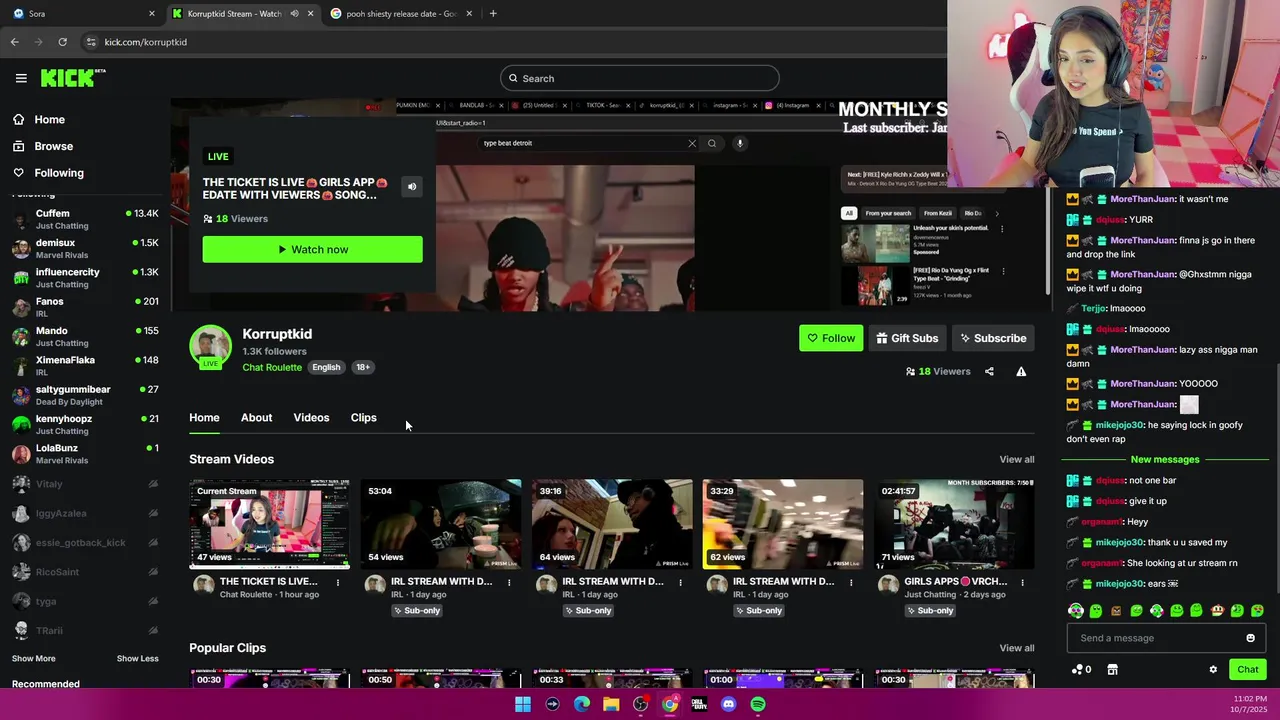Screen dimensions: 1280x720
Task: Mute the Korruptkid Stream browser tab
Action: tap(294, 13)
